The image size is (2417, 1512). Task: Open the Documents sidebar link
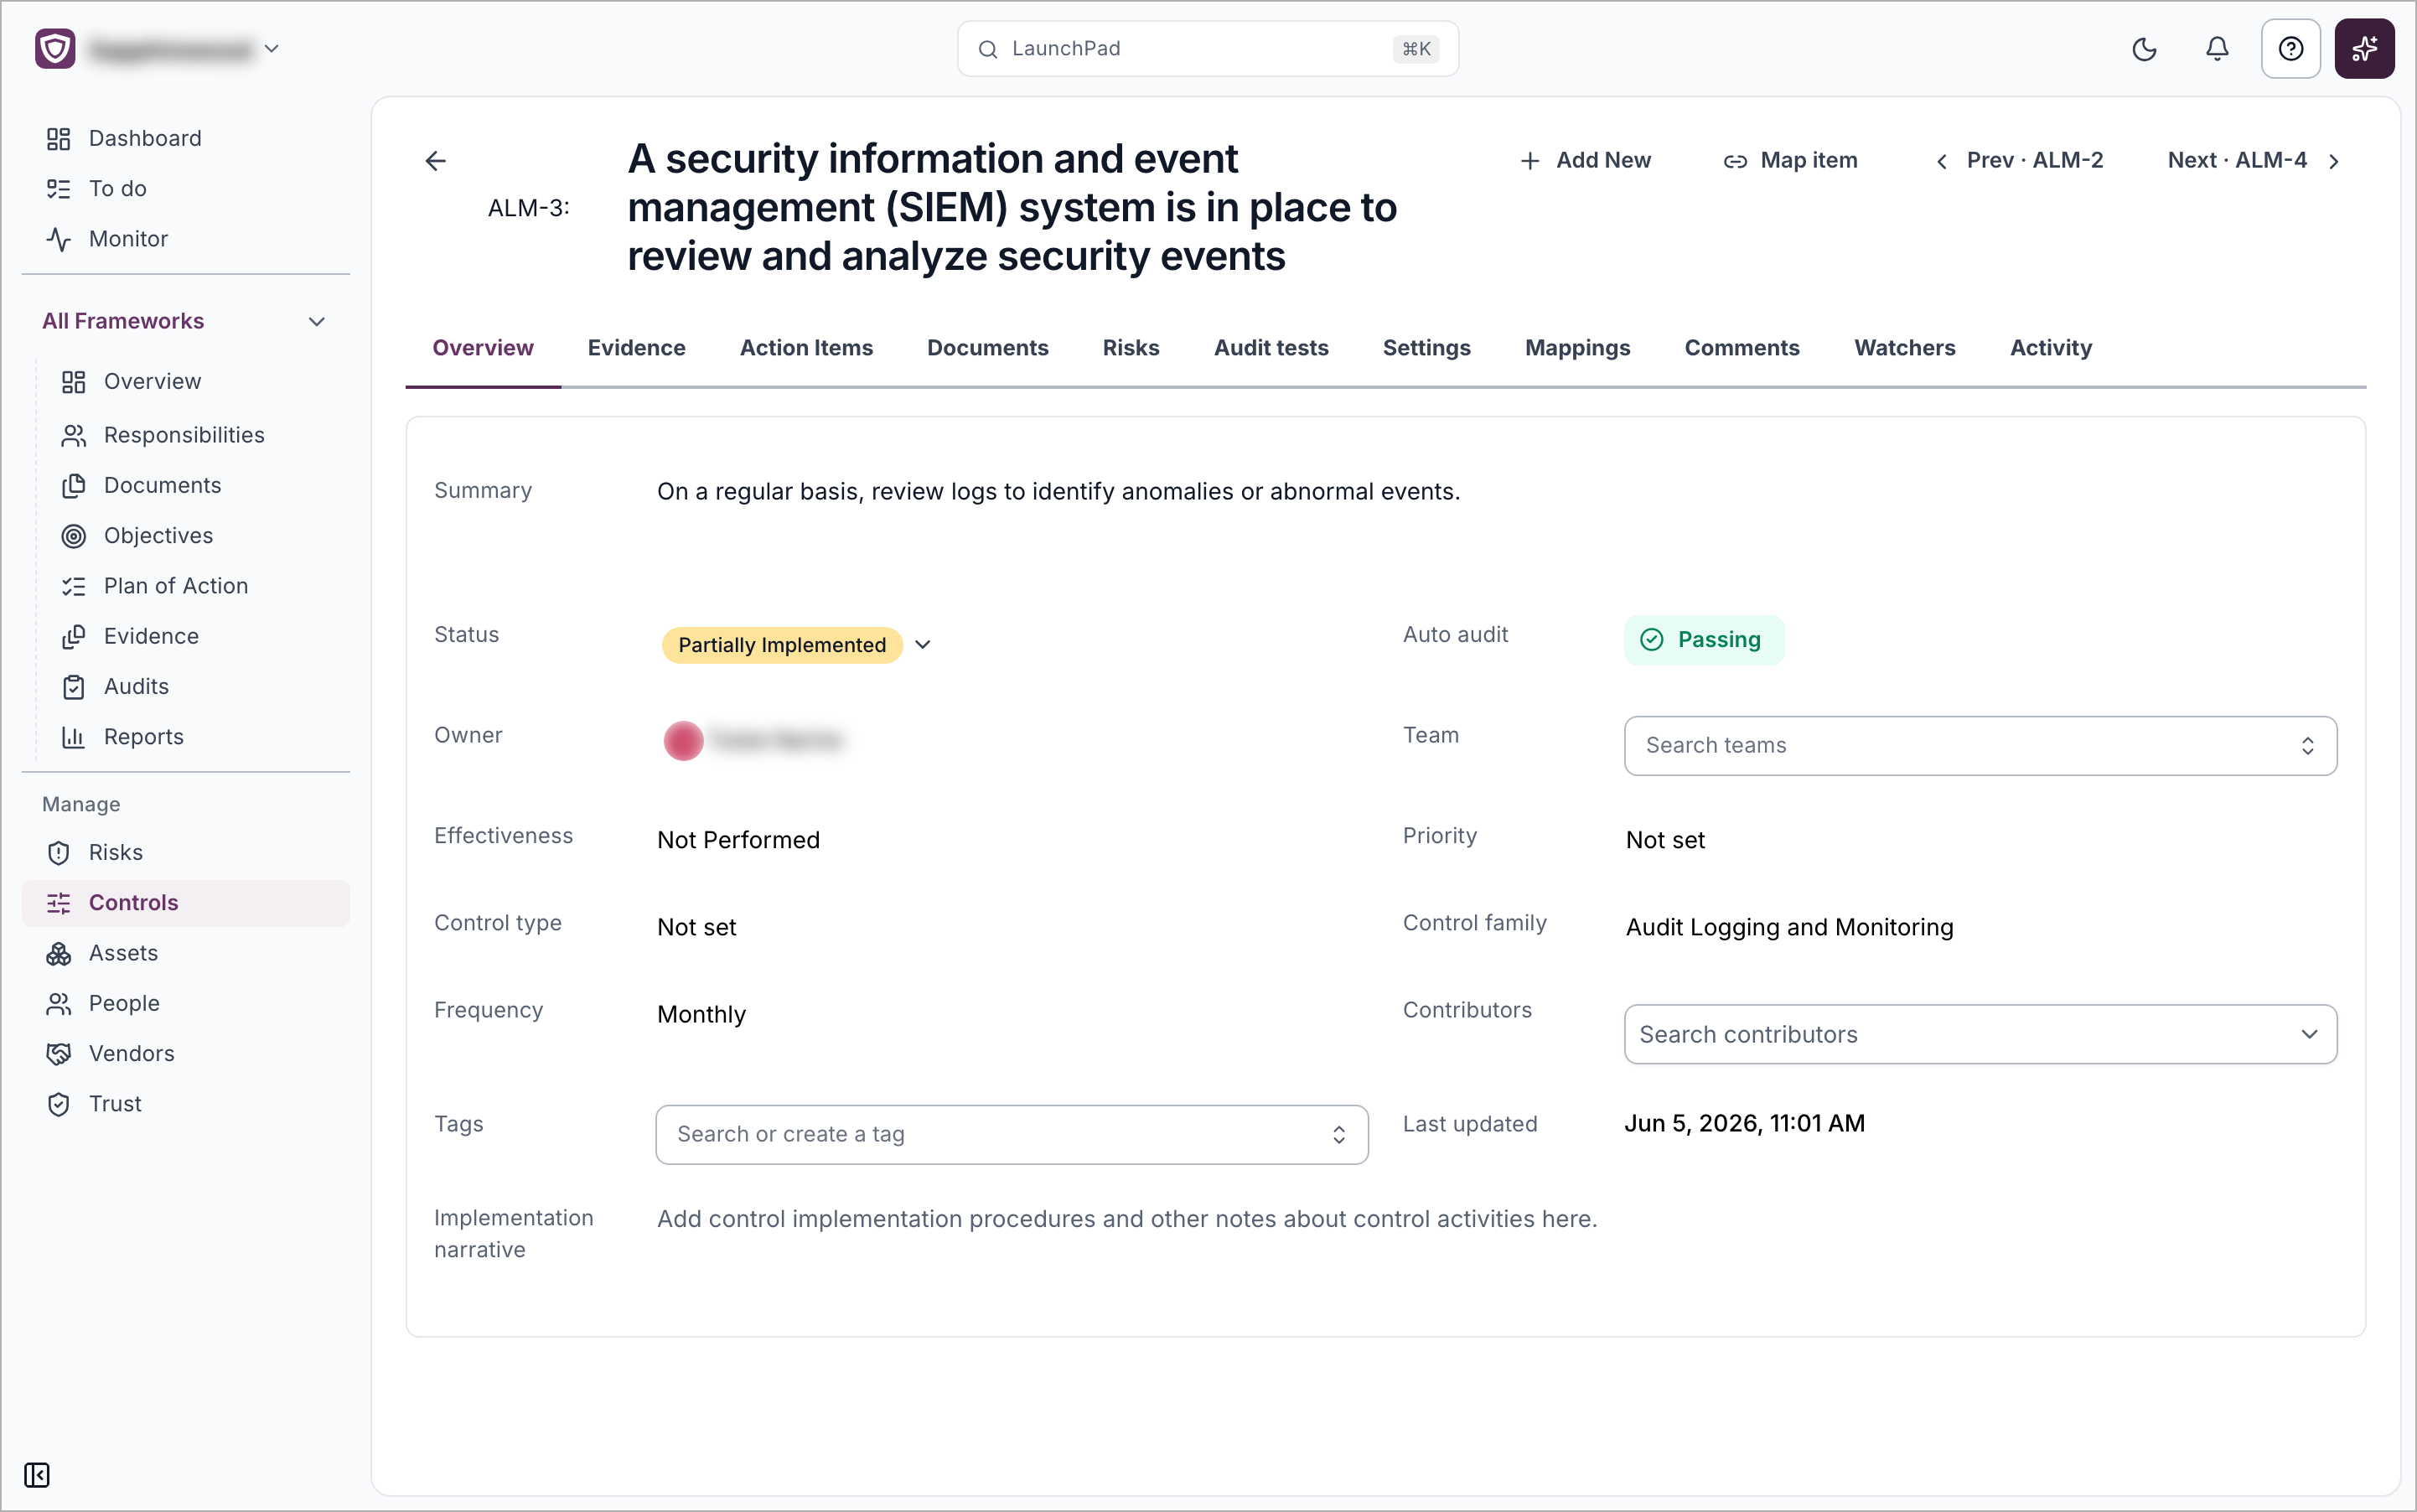pyautogui.click(x=163, y=486)
